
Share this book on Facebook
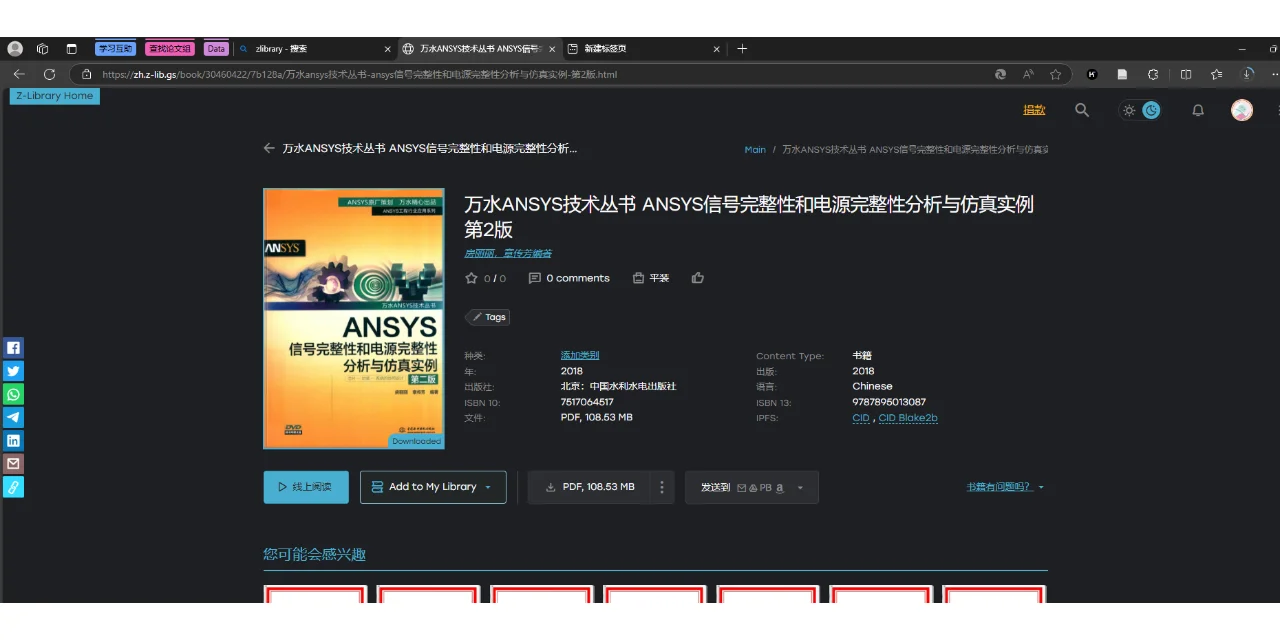13,348
